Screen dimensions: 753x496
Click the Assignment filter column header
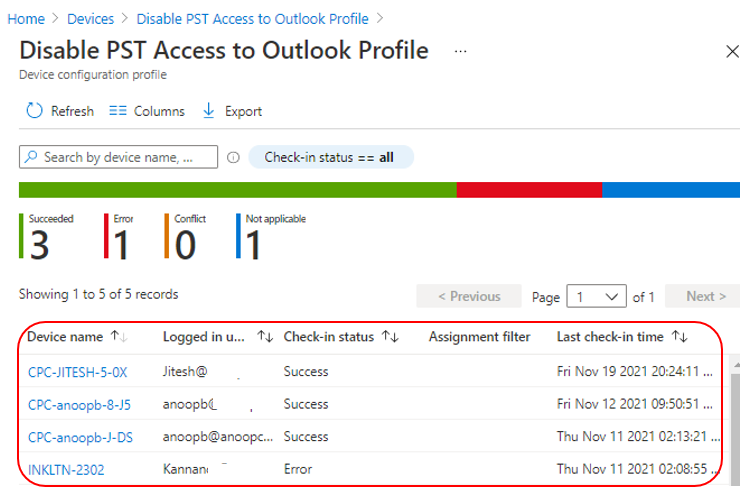point(479,337)
